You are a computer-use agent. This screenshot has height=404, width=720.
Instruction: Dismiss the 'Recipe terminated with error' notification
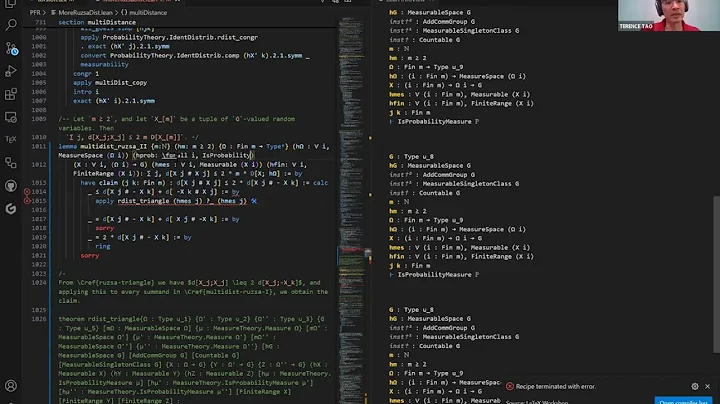(x=708, y=387)
